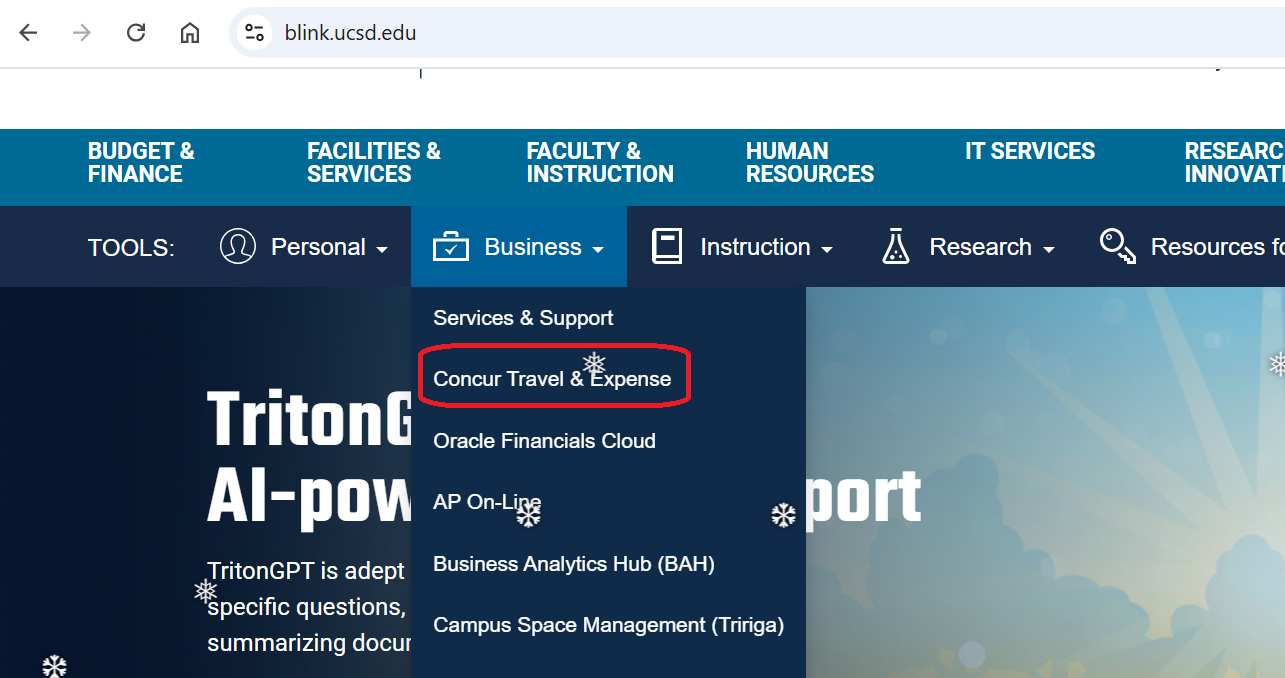The height and width of the screenshot is (678, 1285).
Task: Choose Oracle Financials Cloud from menu
Action: pos(544,441)
